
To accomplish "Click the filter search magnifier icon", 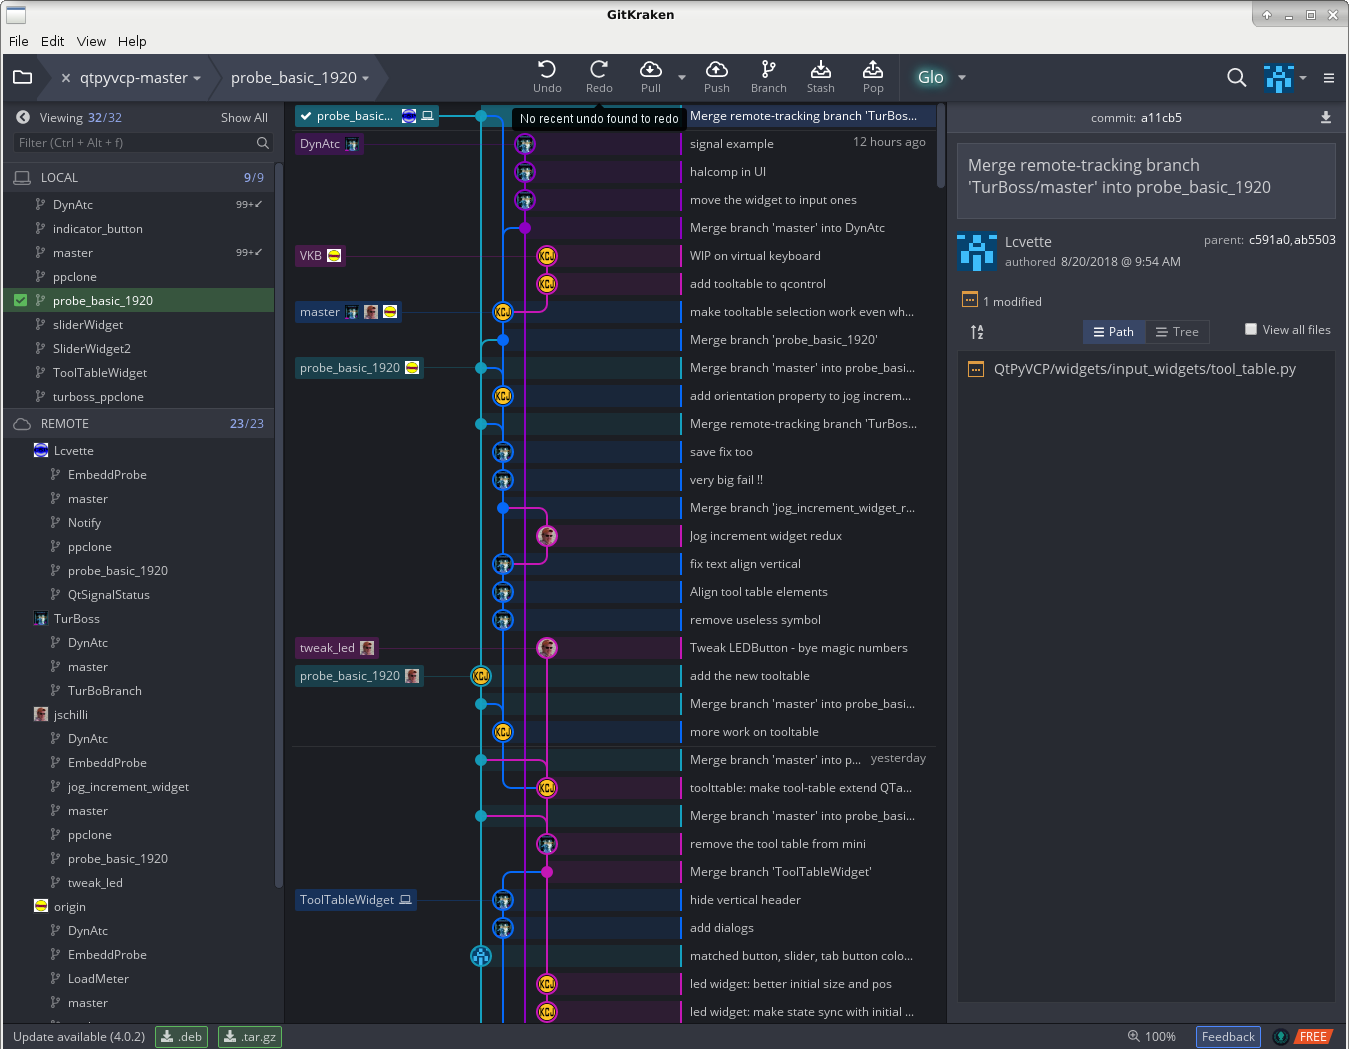I will (263, 143).
